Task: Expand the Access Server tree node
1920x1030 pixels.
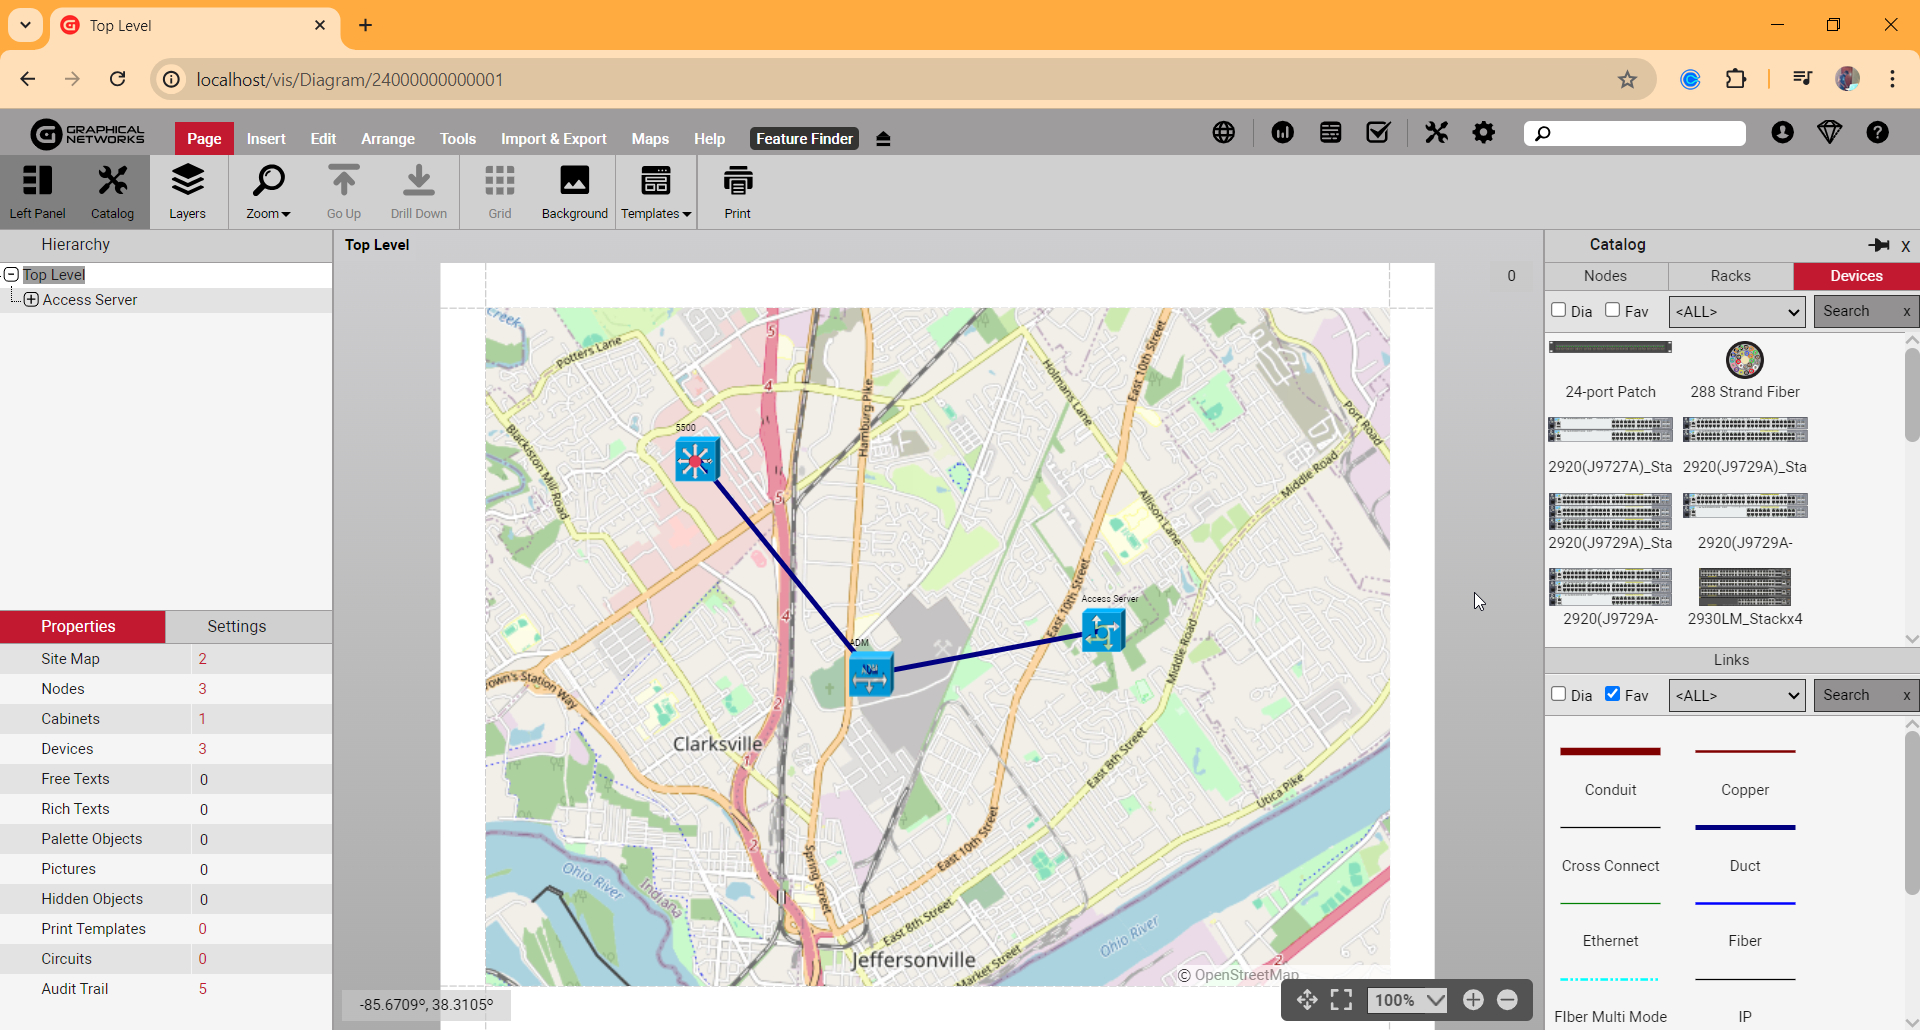Action: (x=31, y=300)
